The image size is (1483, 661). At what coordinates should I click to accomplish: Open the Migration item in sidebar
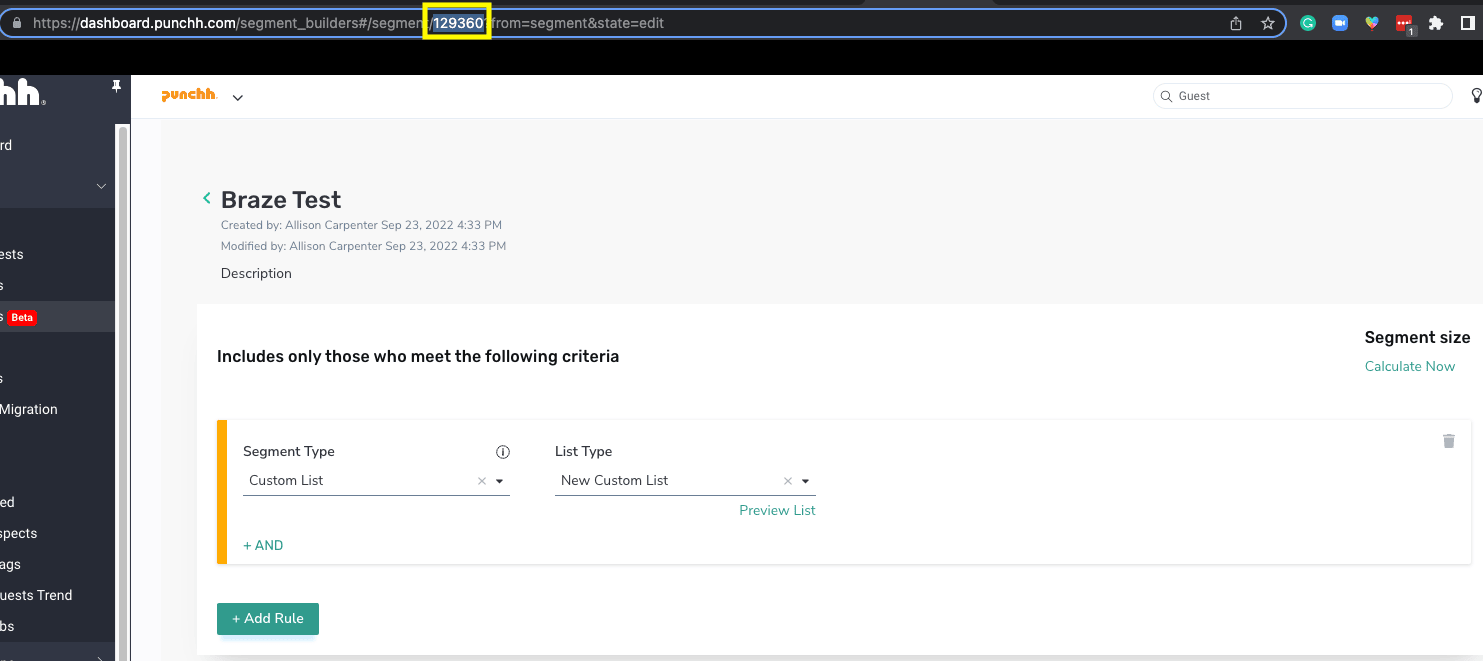[29, 409]
